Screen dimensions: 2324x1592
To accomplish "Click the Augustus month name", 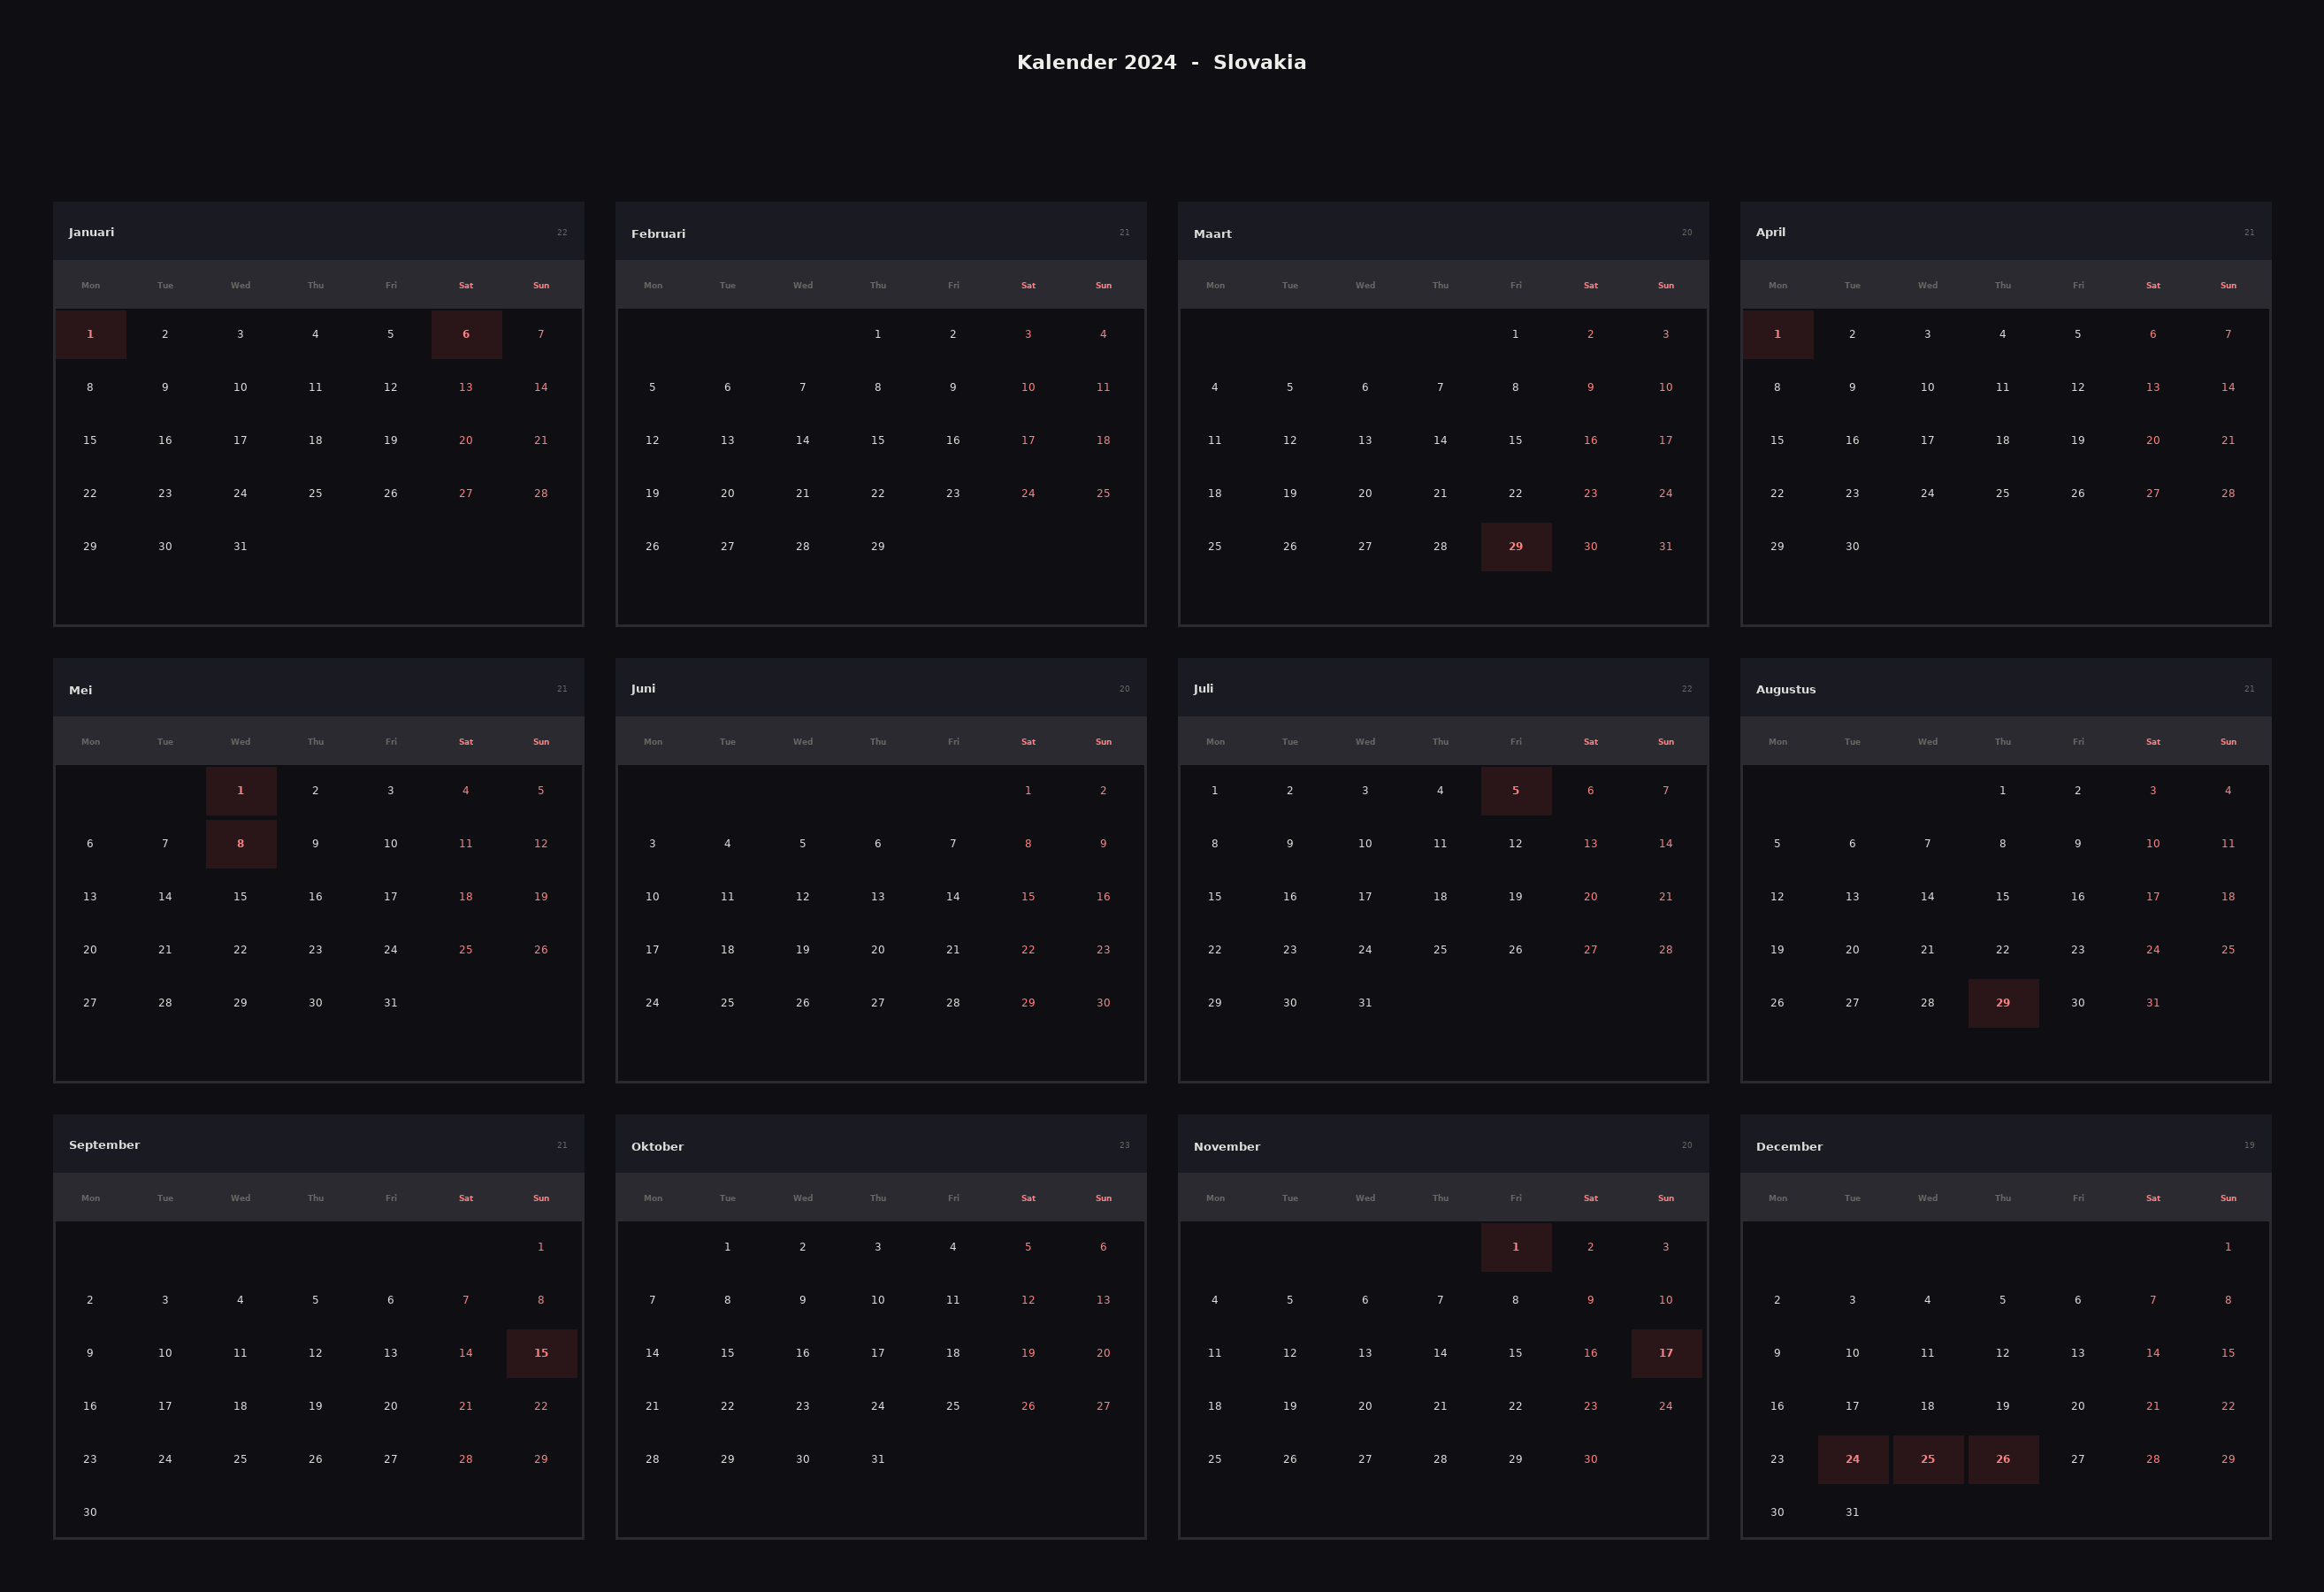I will 1786,689.
